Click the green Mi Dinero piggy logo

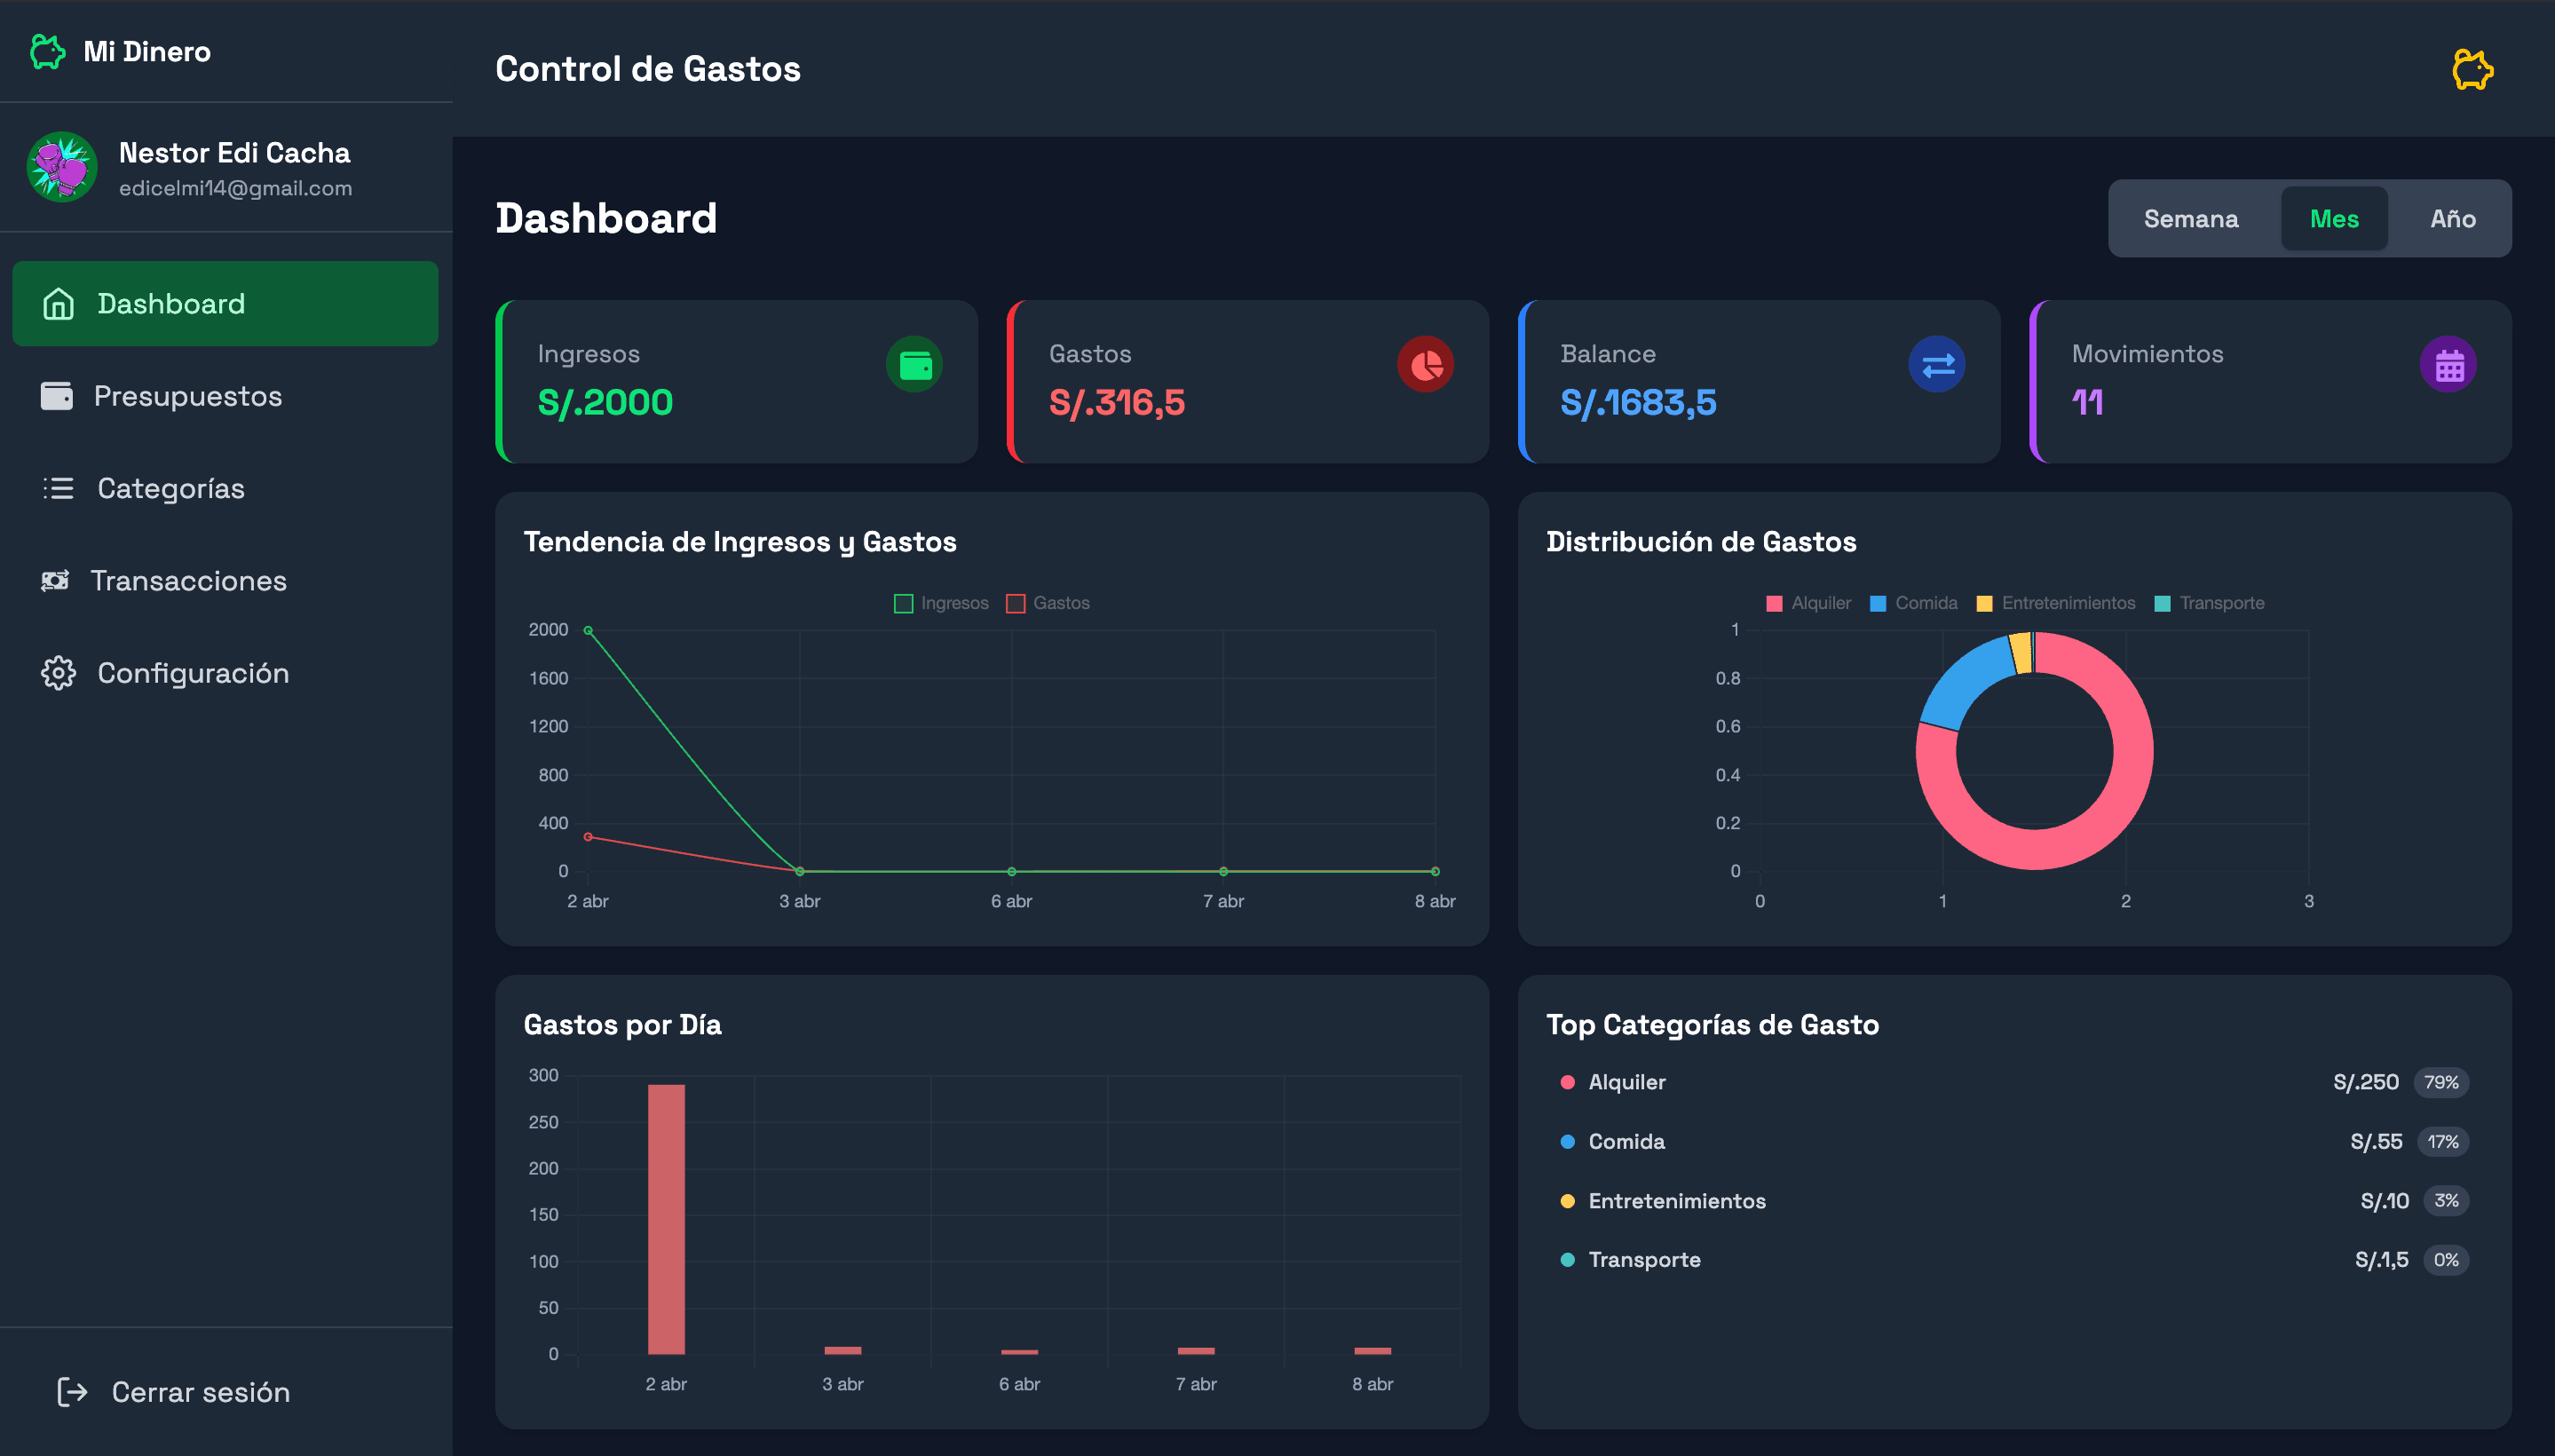click(48, 51)
